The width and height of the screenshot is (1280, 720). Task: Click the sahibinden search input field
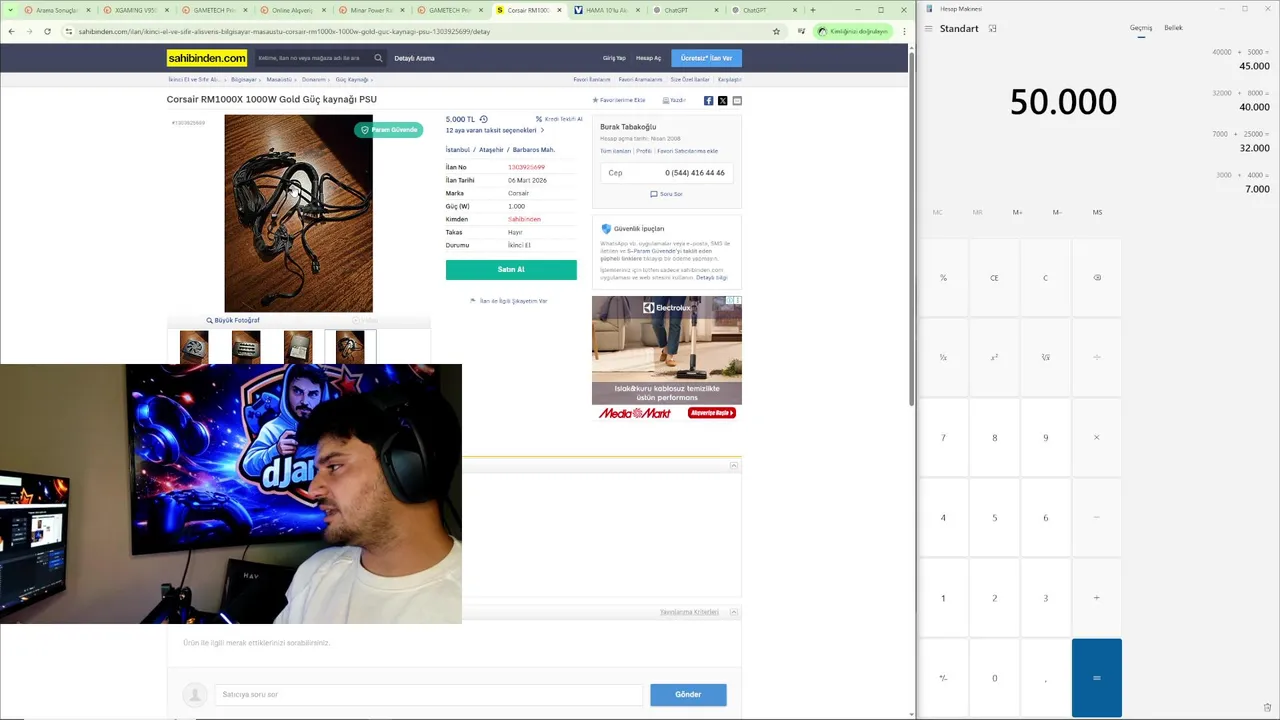312,58
